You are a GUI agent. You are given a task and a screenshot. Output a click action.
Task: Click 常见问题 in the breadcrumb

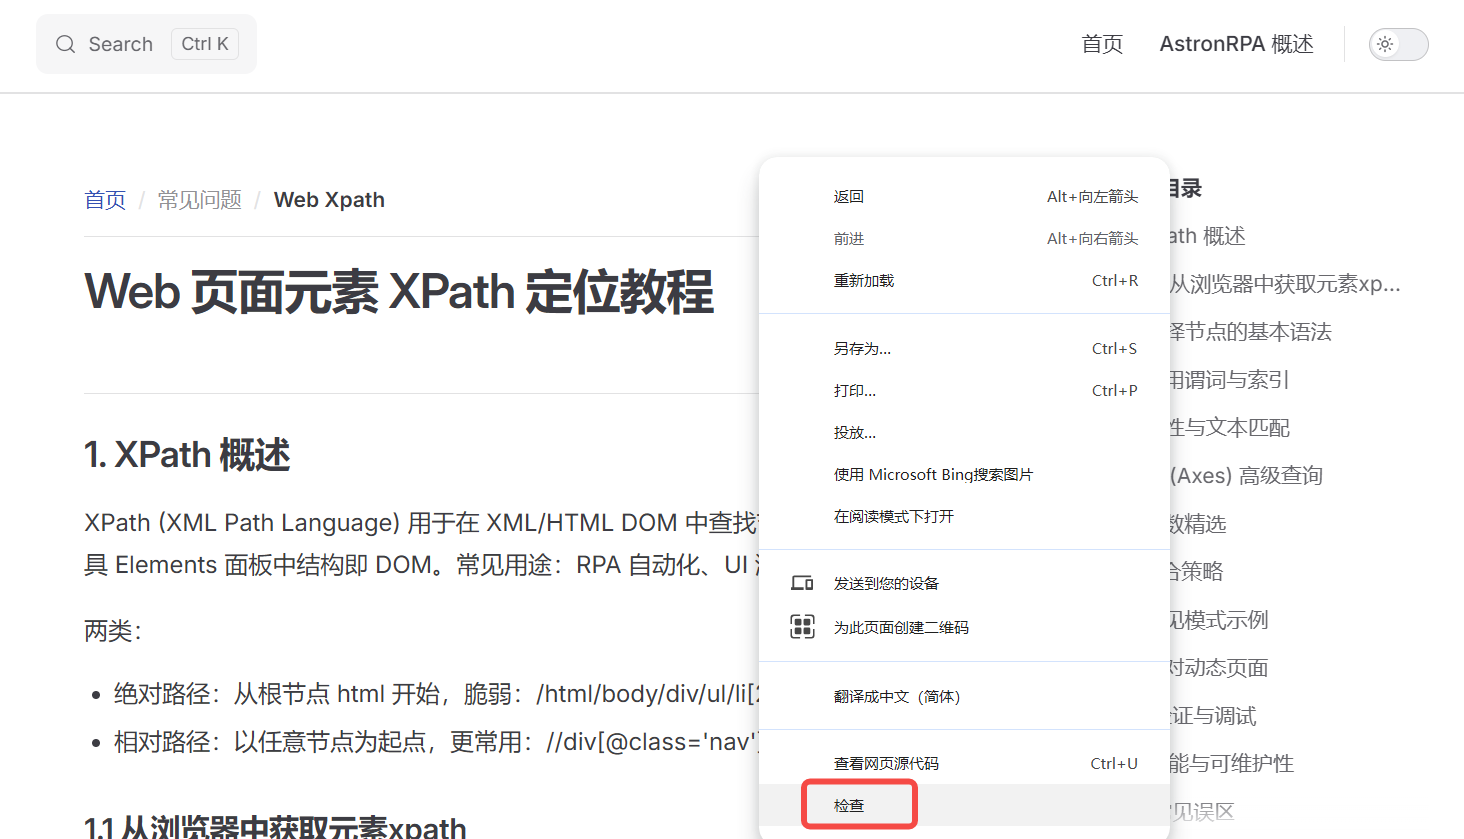point(200,200)
